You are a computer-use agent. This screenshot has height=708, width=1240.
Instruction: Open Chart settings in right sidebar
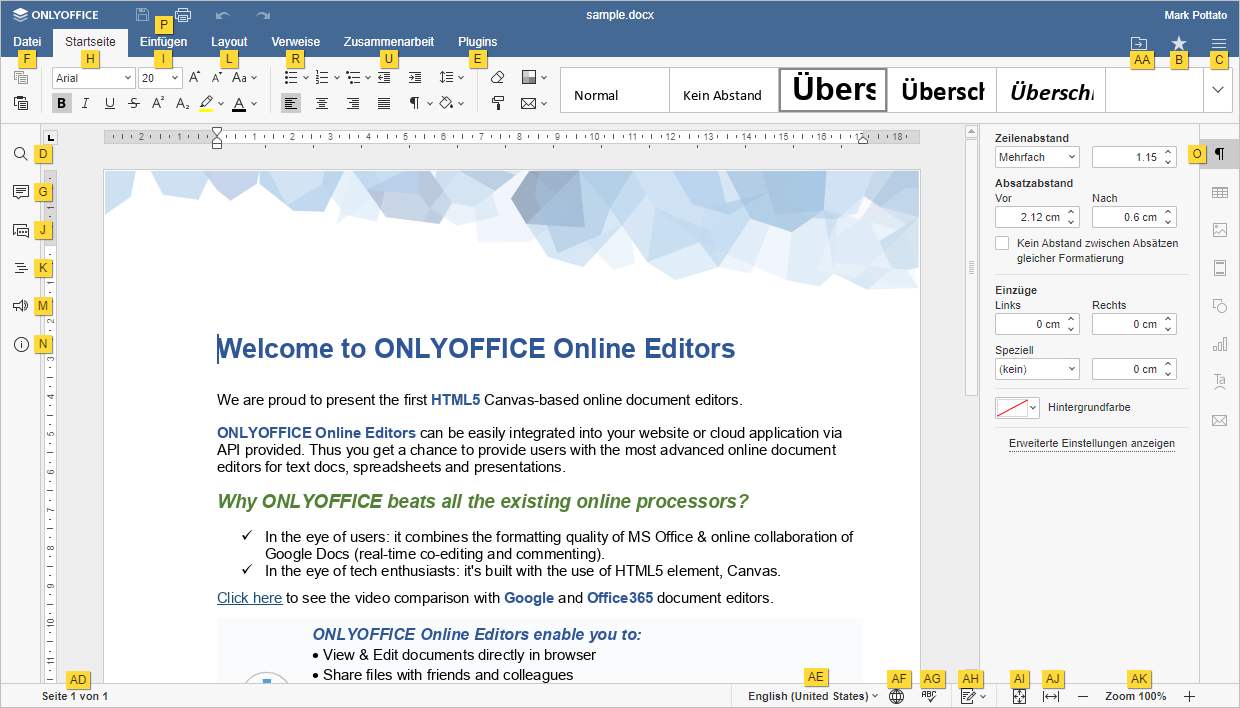coord(1219,344)
